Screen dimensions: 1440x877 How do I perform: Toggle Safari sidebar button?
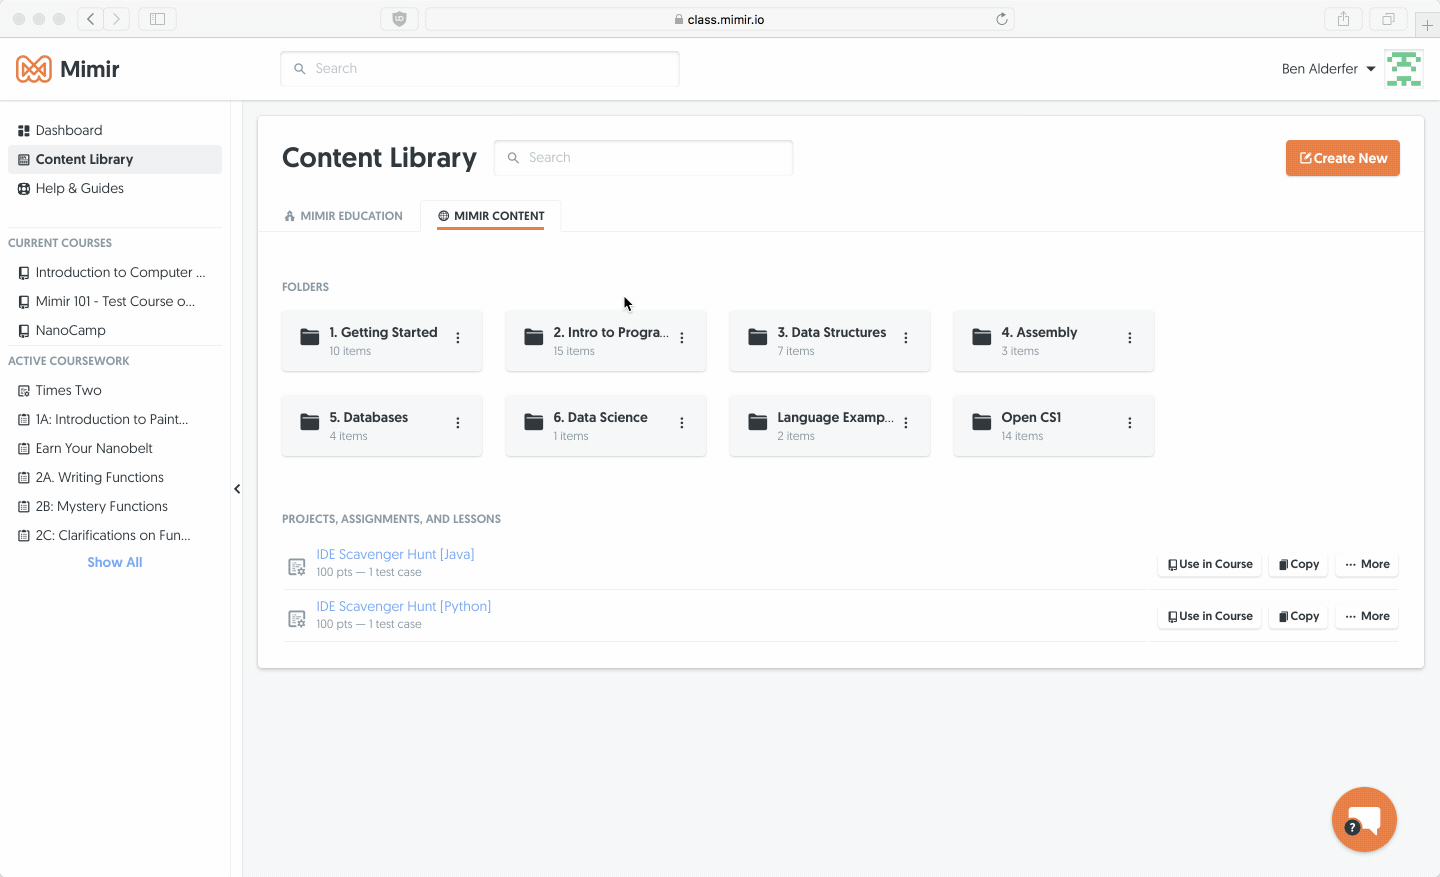(x=157, y=19)
